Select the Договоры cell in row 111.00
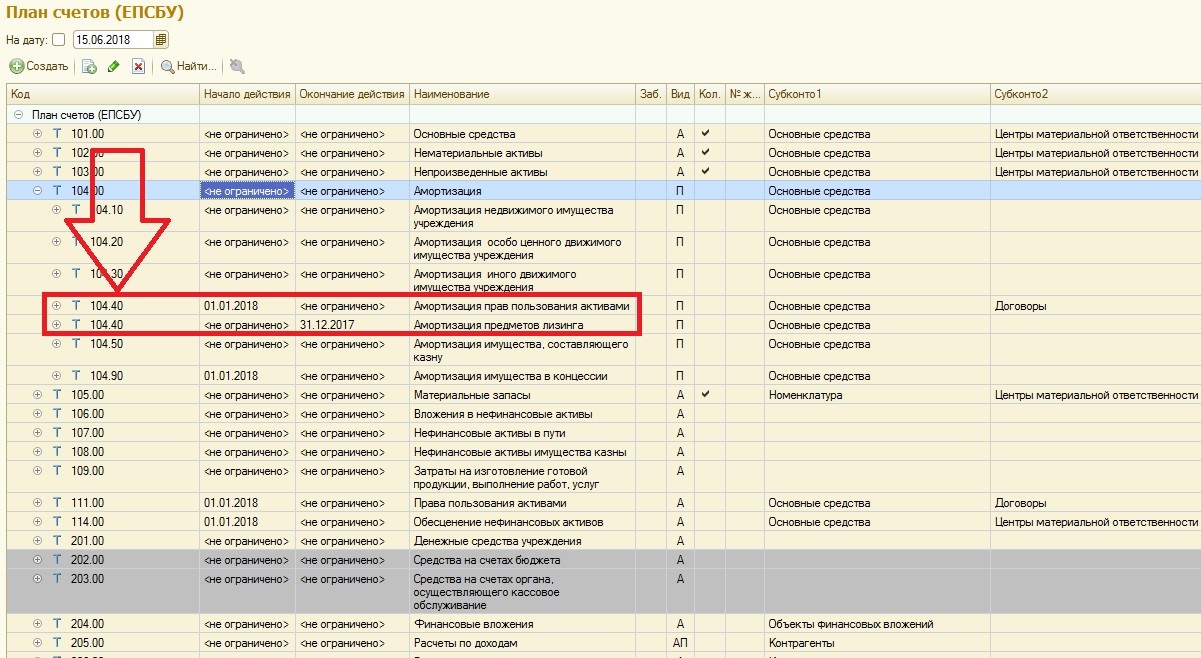Screen dimensions: 1201x658 click(x=1095, y=503)
